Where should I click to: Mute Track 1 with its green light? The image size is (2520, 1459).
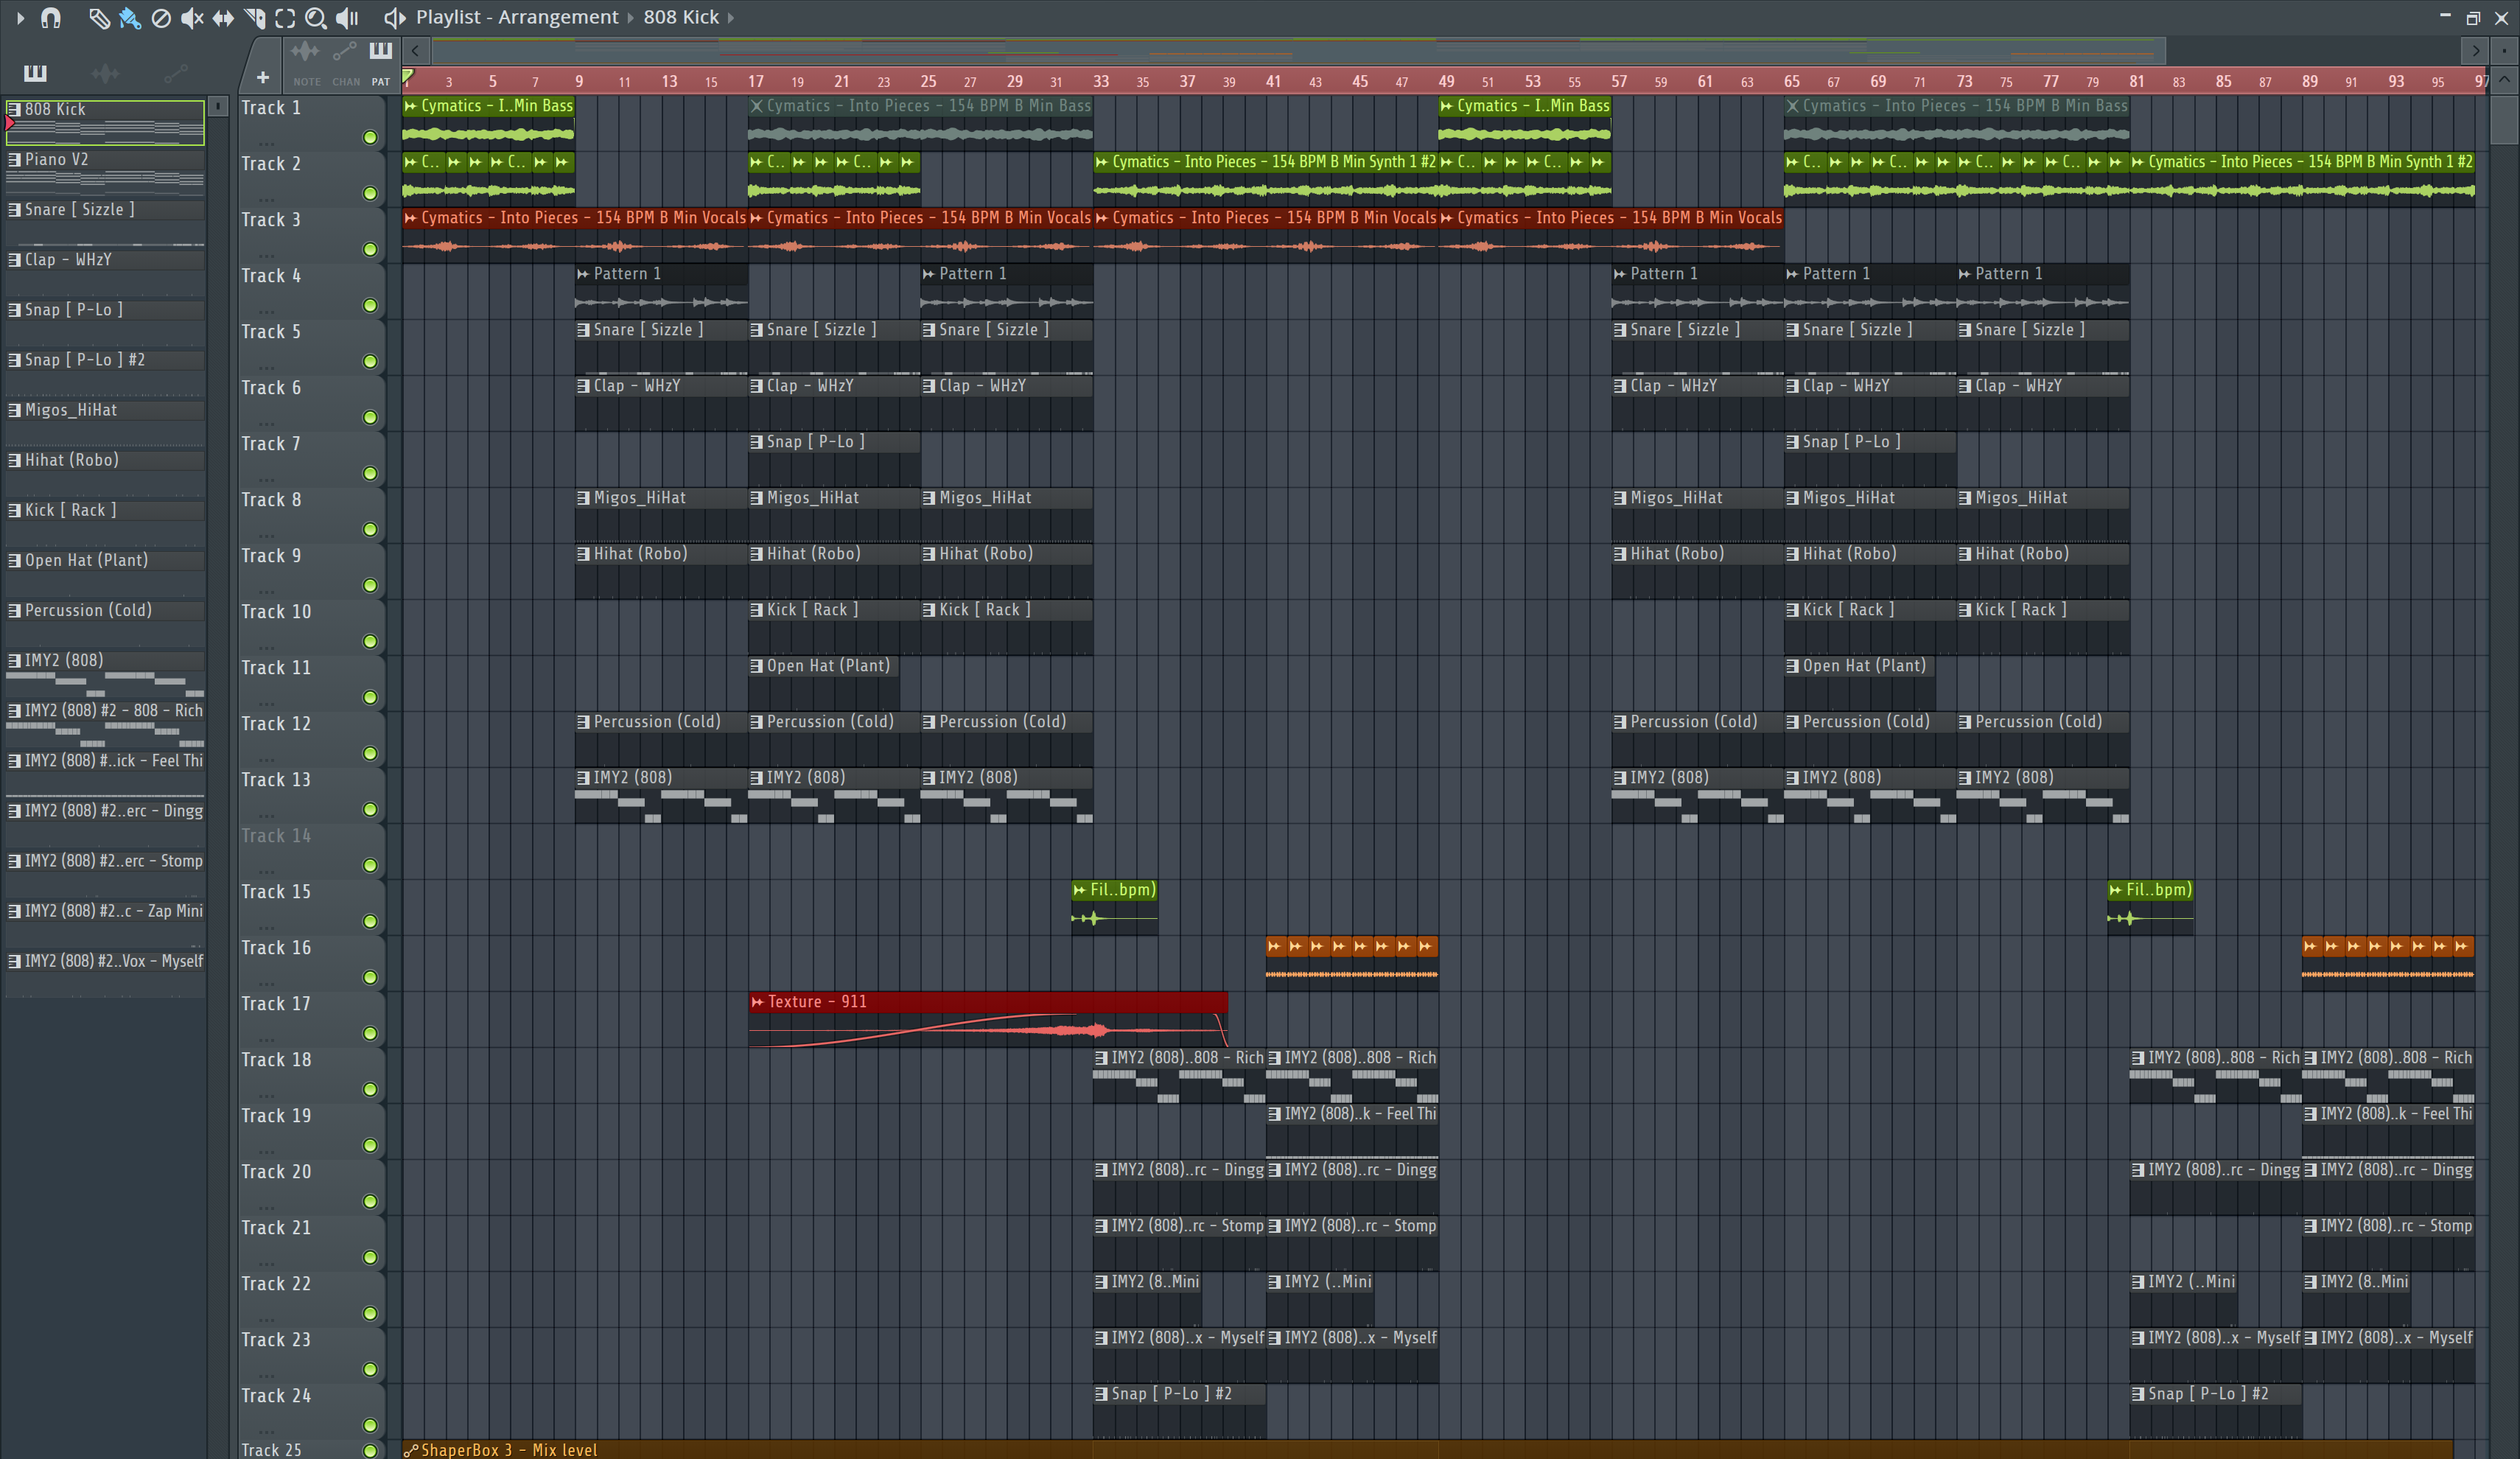(x=370, y=137)
